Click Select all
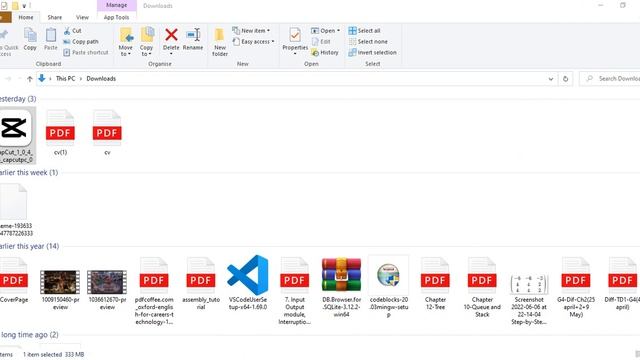The height and width of the screenshot is (360, 640). (x=364, y=31)
